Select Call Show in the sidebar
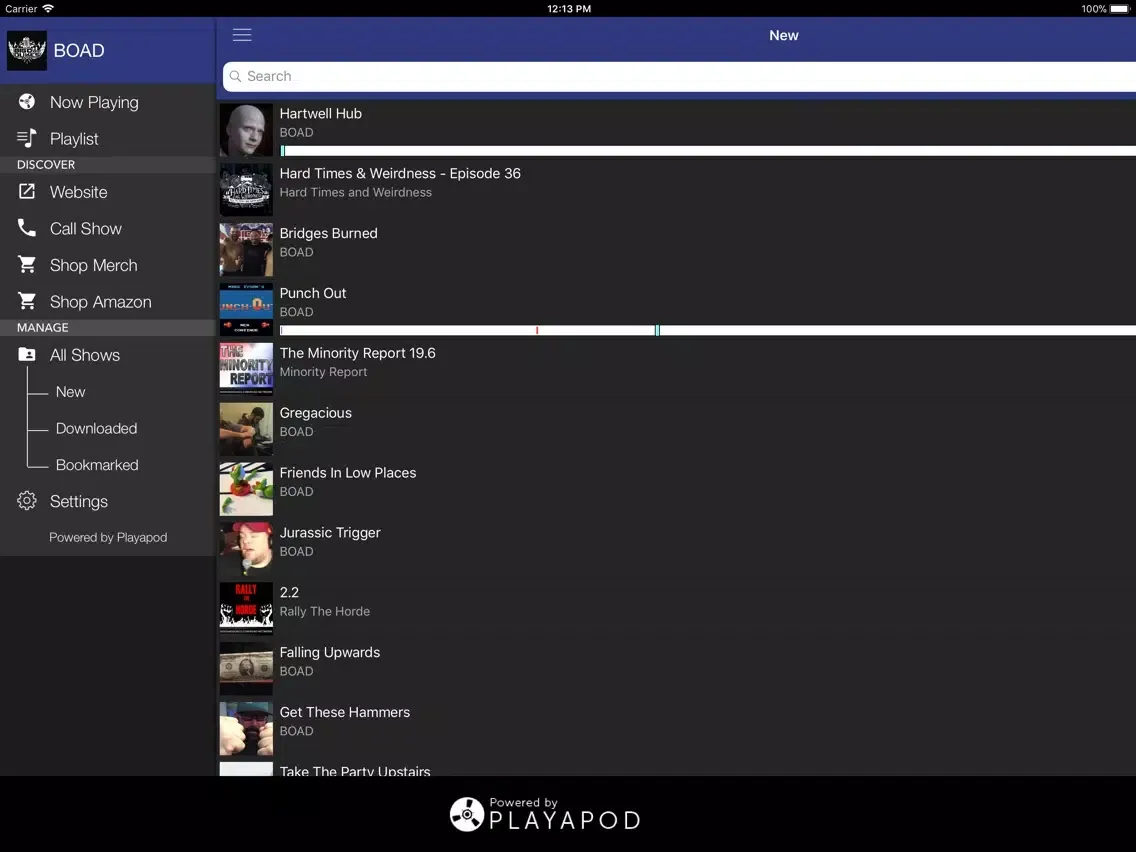Image resolution: width=1136 pixels, height=852 pixels. (108, 228)
